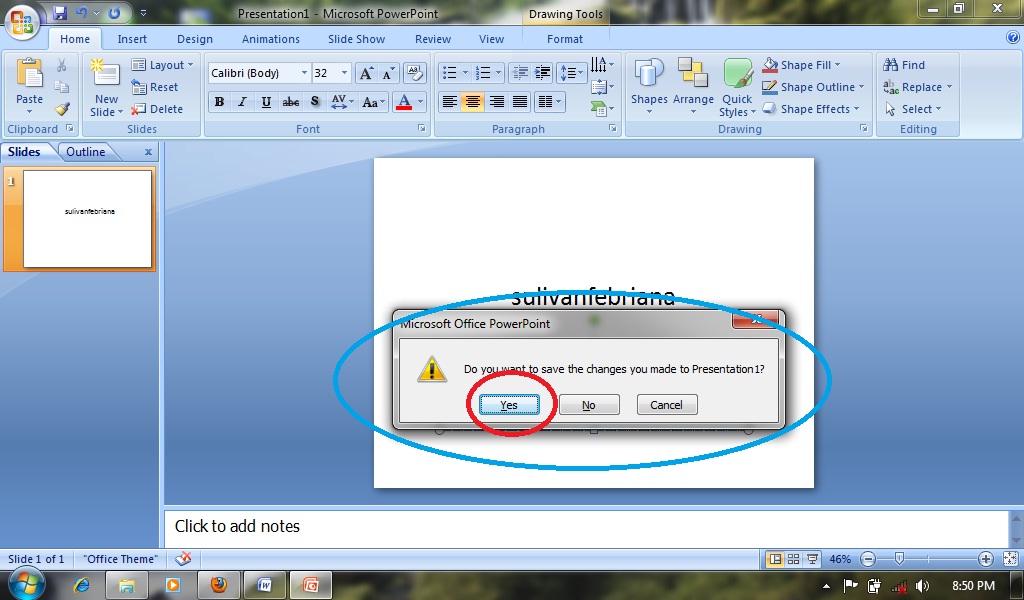Click the Increase Font Size icon
Image resolution: width=1024 pixels, height=600 pixels.
click(x=365, y=72)
